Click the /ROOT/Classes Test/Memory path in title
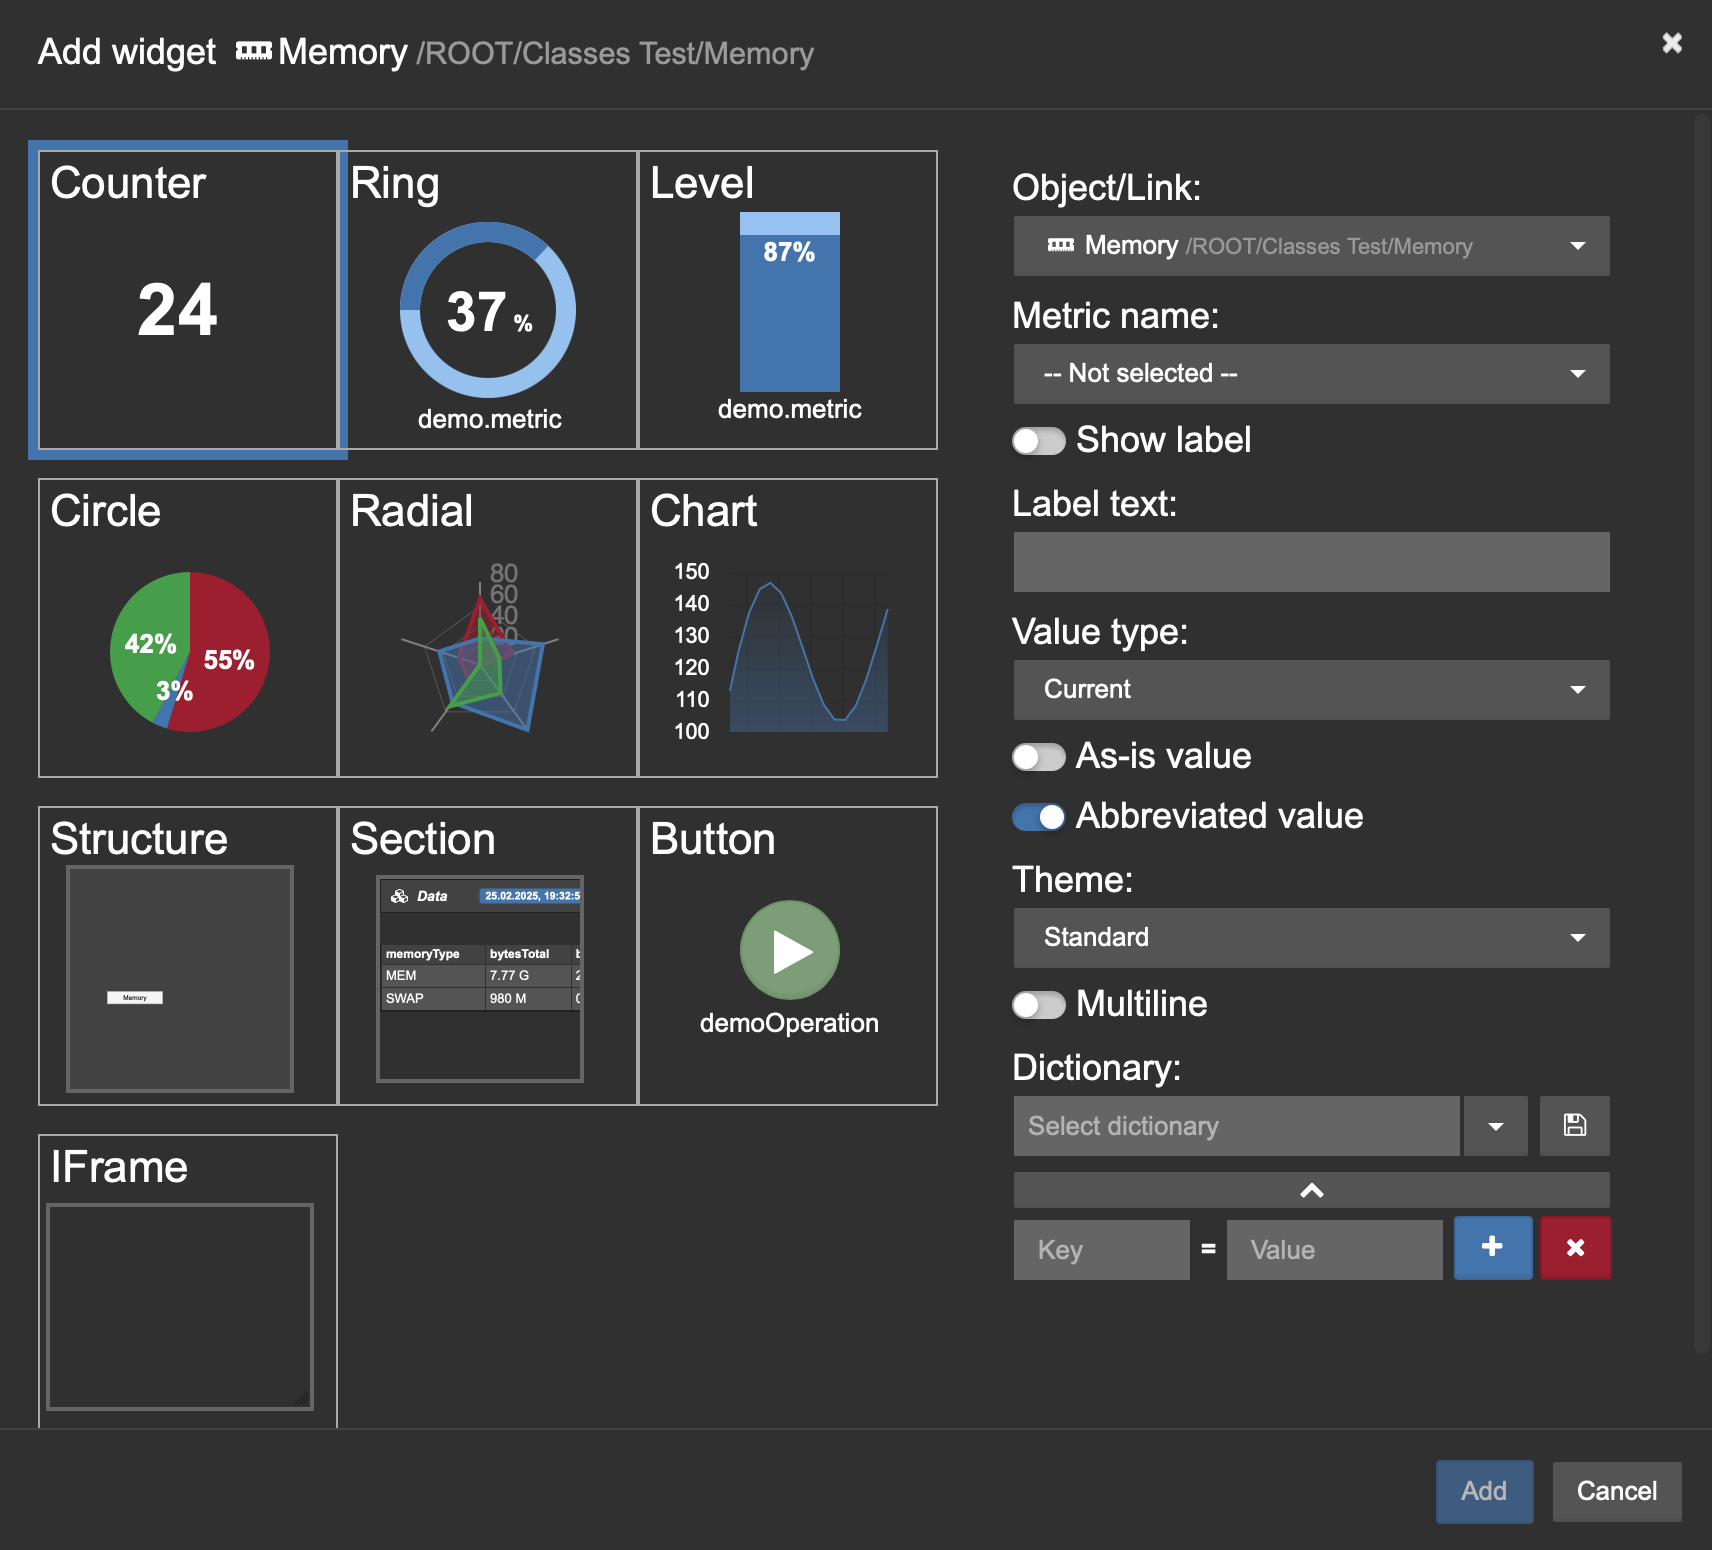Image resolution: width=1712 pixels, height=1550 pixels. point(615,53)
